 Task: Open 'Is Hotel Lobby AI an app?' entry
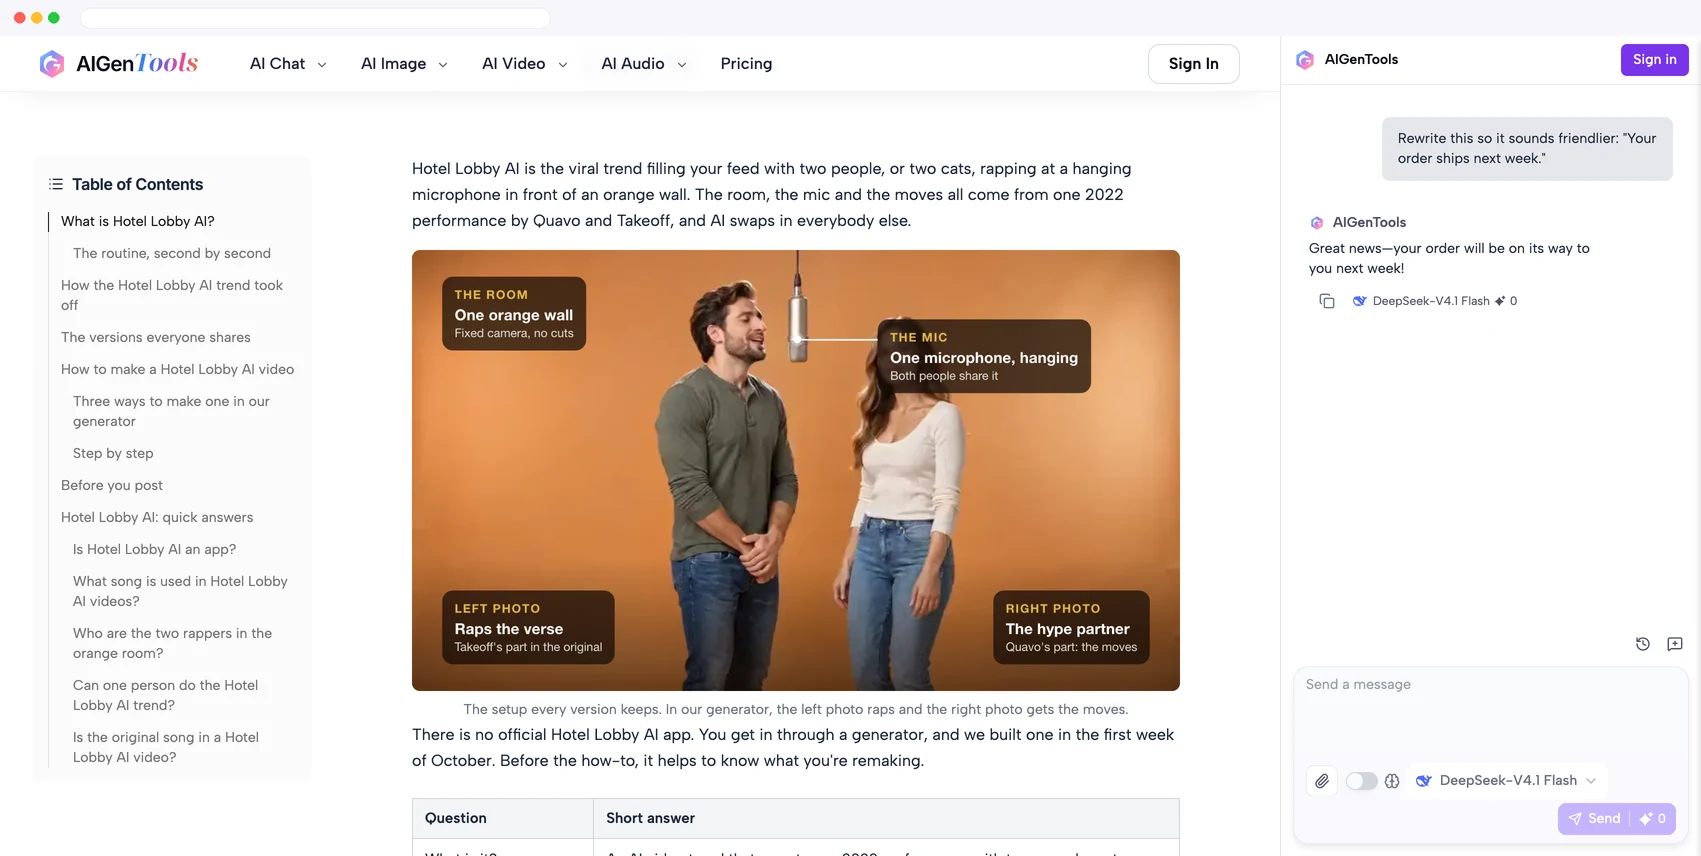point(155,549)
